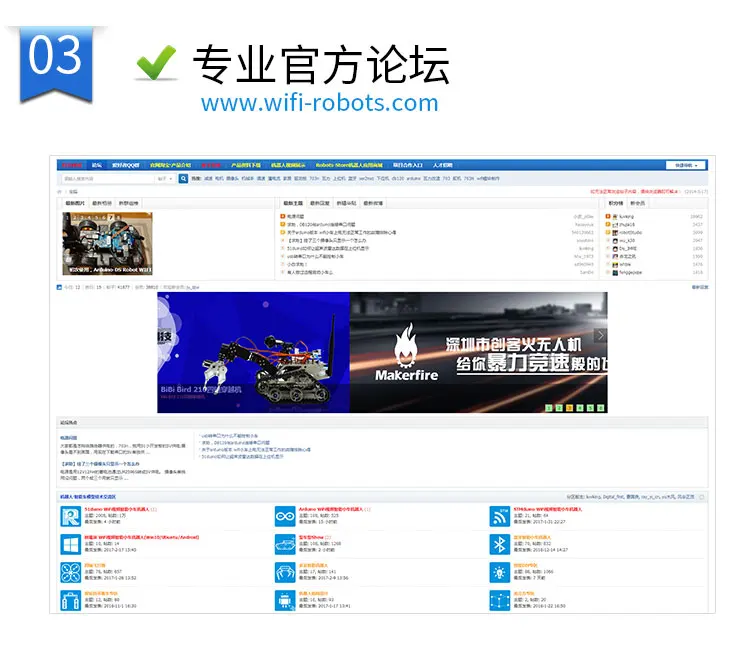The width and height of the screenshot is (750, 646).
Task: Select the first red item in navigation bar
Action: point(72,165)
